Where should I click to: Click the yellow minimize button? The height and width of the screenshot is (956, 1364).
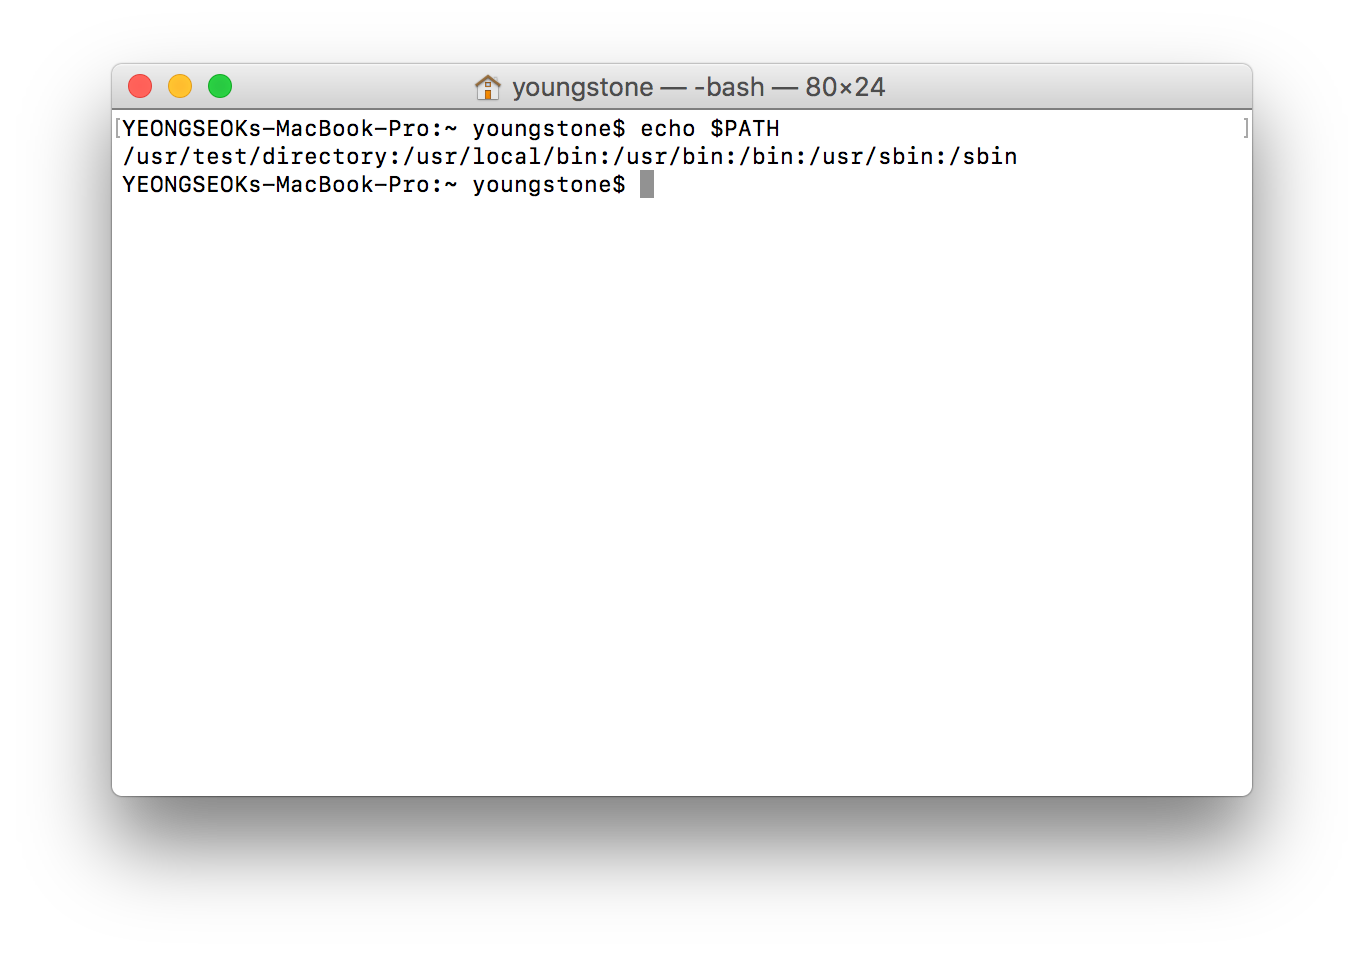click(179, 87)
